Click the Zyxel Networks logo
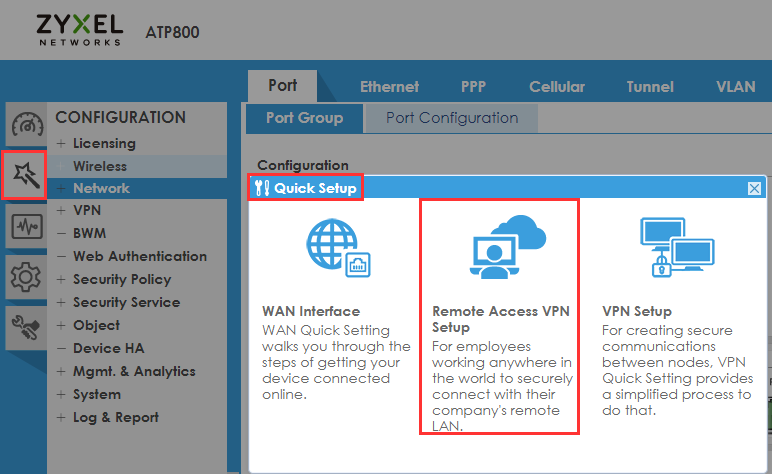Viewport: 772px width, 474px height. 79,29
